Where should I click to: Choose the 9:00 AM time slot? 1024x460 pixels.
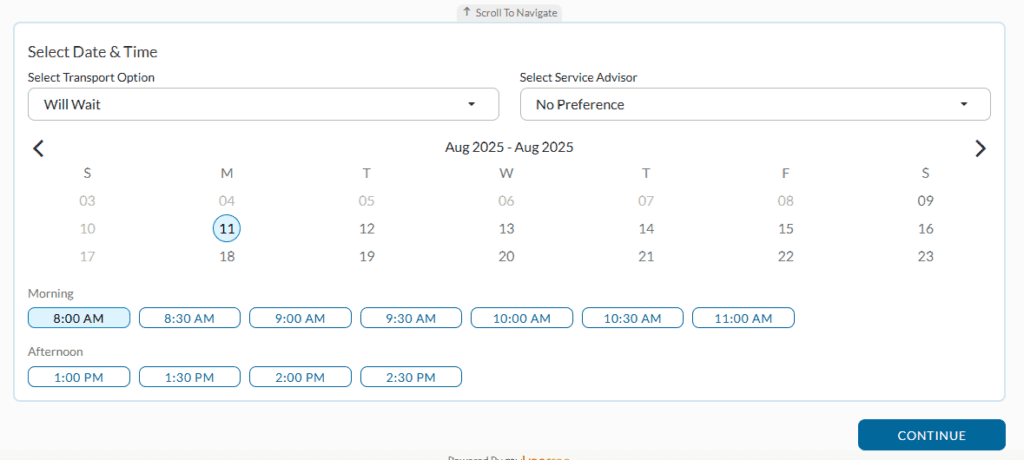pos(300,318)
